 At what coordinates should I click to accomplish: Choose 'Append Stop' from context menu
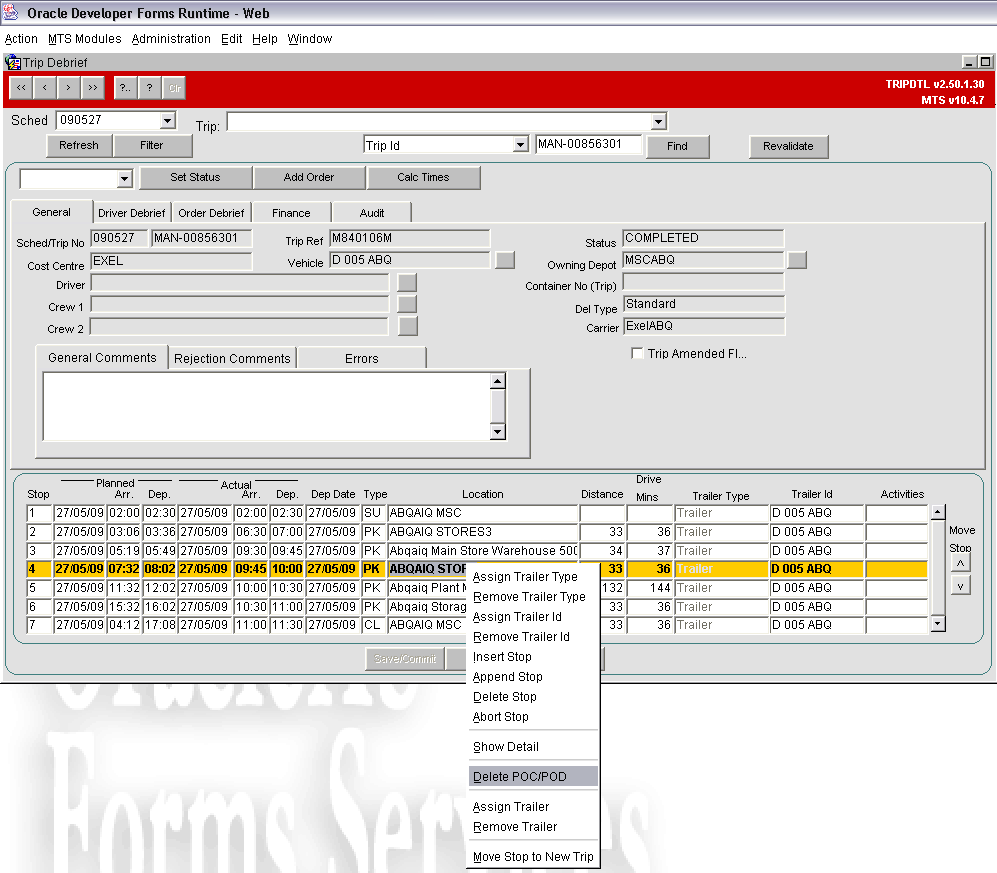coord(533,677)
